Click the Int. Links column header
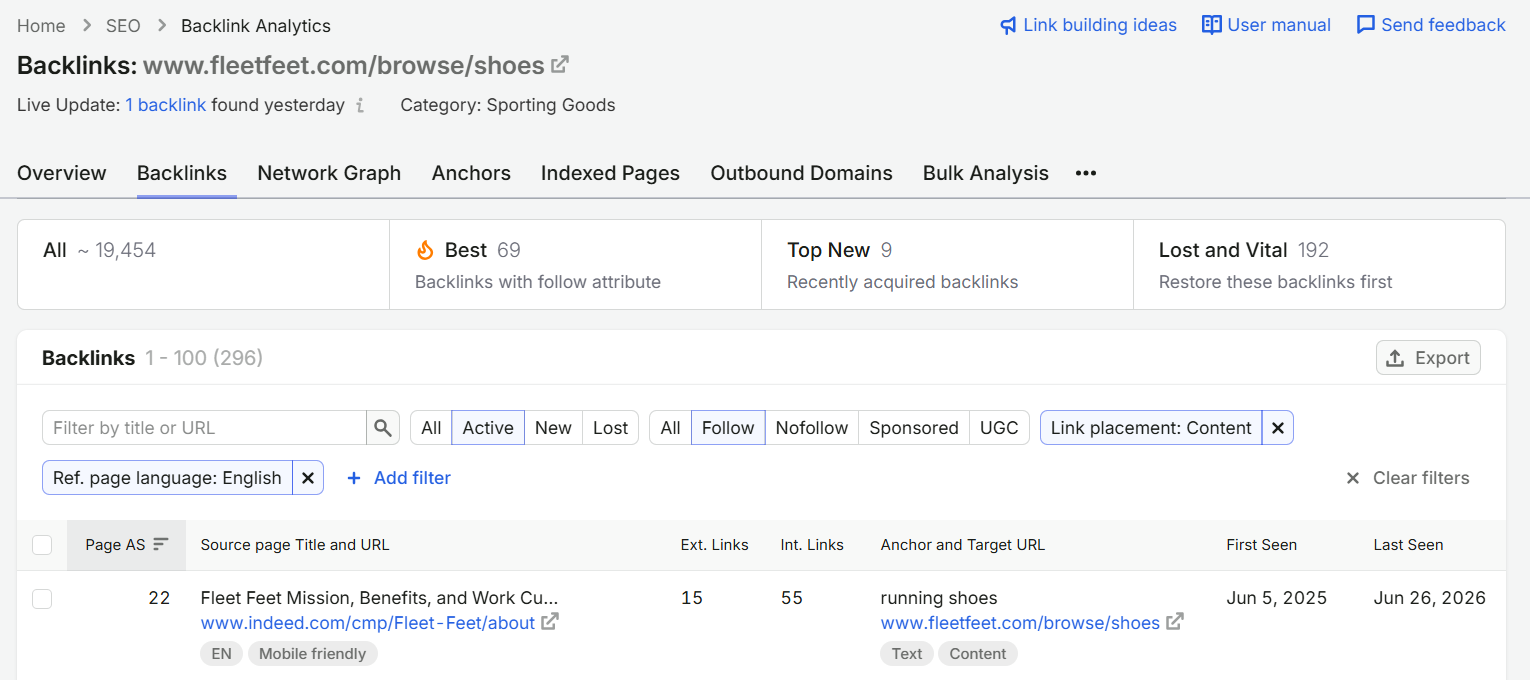 (812, 545)
